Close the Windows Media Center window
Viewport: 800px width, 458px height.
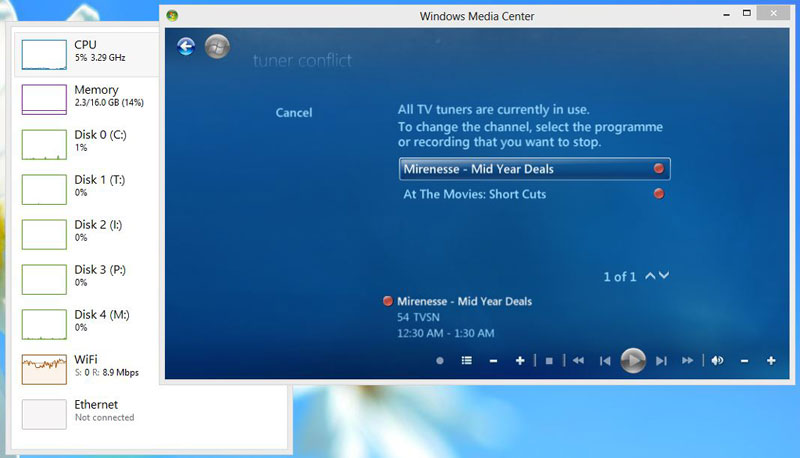(x=773, y=13)
